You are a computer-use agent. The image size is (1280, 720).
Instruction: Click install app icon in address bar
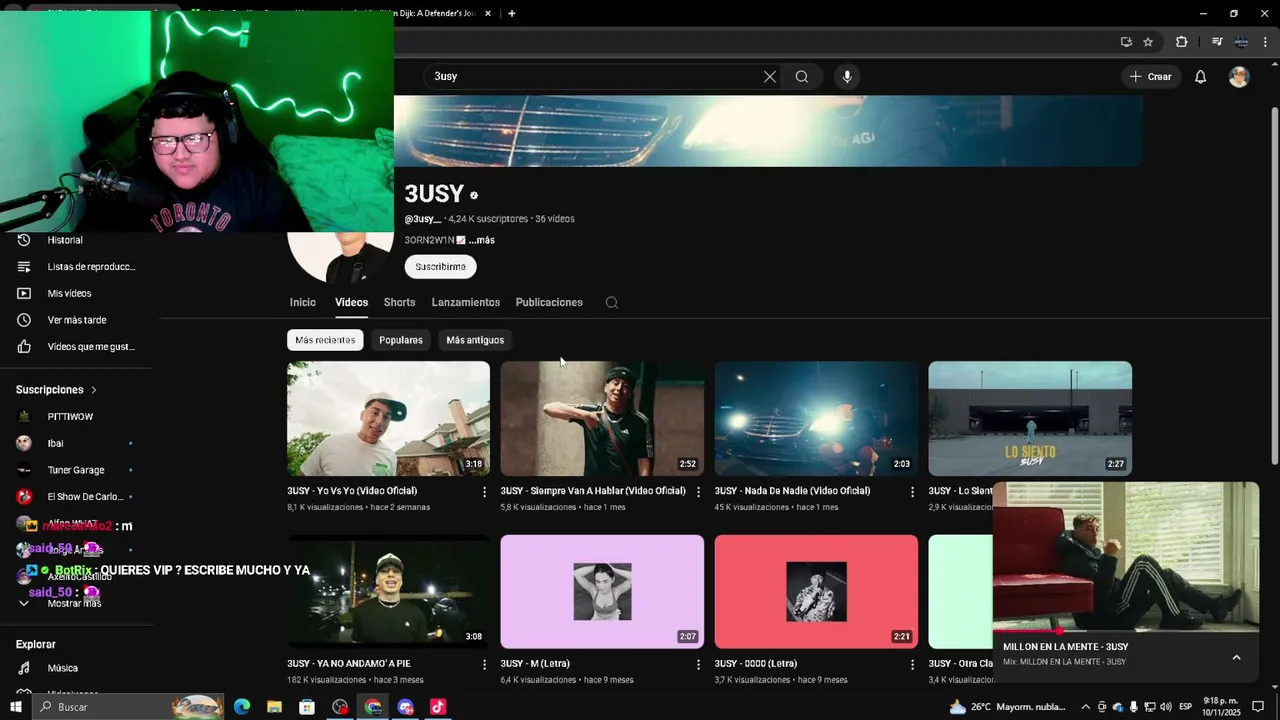point(1126,42)
